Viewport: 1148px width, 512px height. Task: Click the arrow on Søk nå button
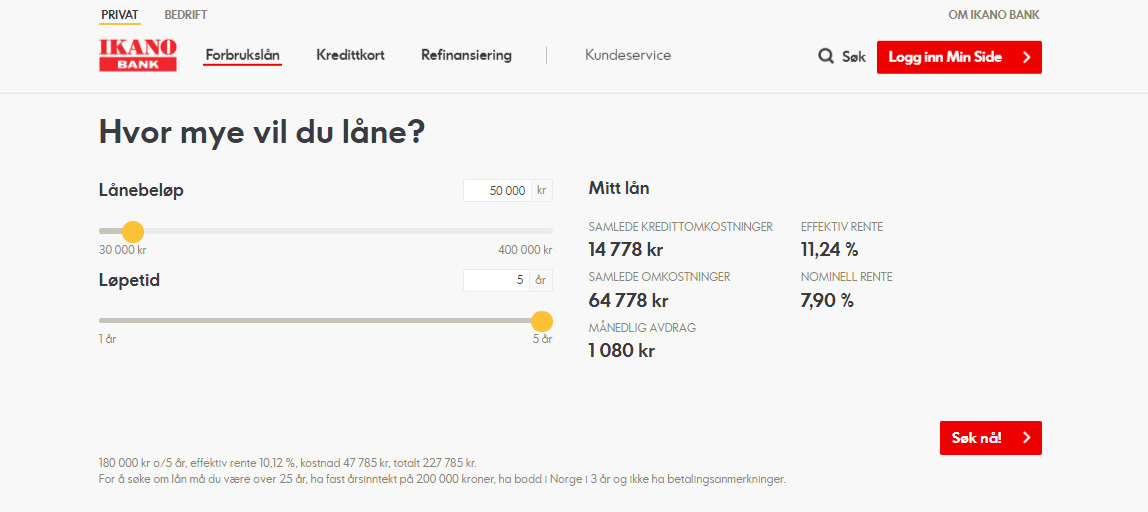point(1026,438)
